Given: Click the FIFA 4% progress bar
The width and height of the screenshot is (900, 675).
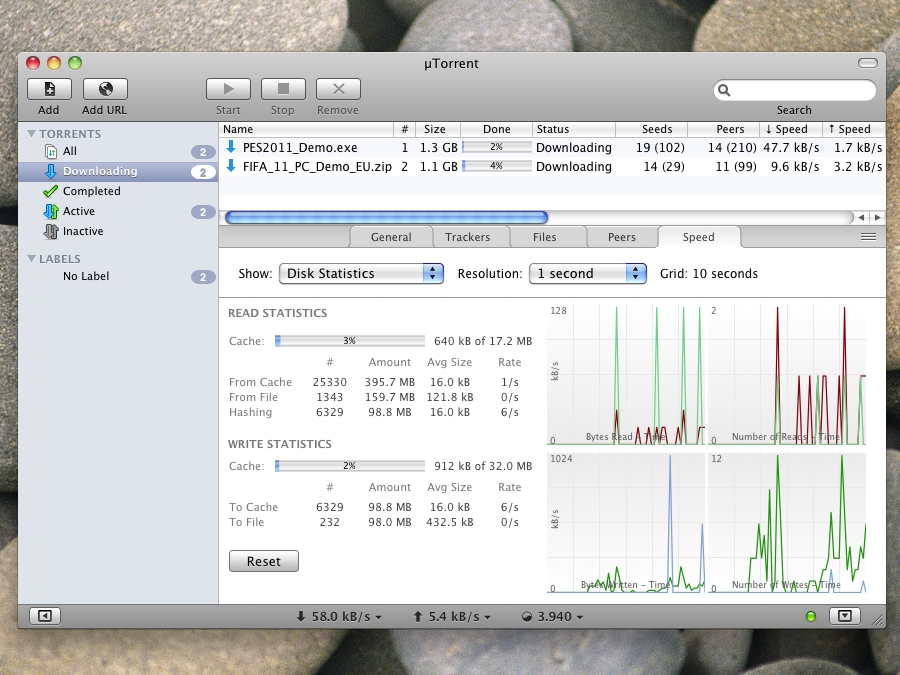Looking at the screenshot, I should 496,166.
